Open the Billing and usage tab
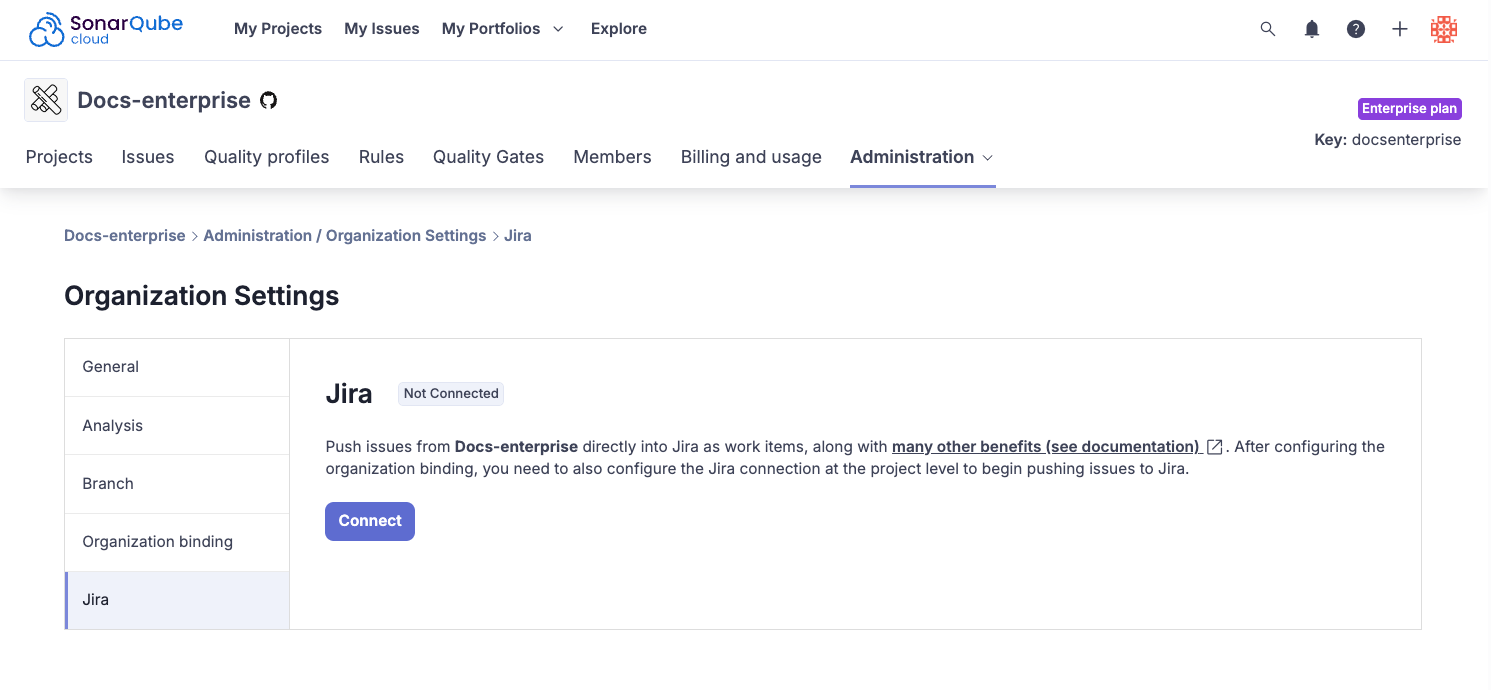Viewport: 1491px width, 690px height. point(751,157)
